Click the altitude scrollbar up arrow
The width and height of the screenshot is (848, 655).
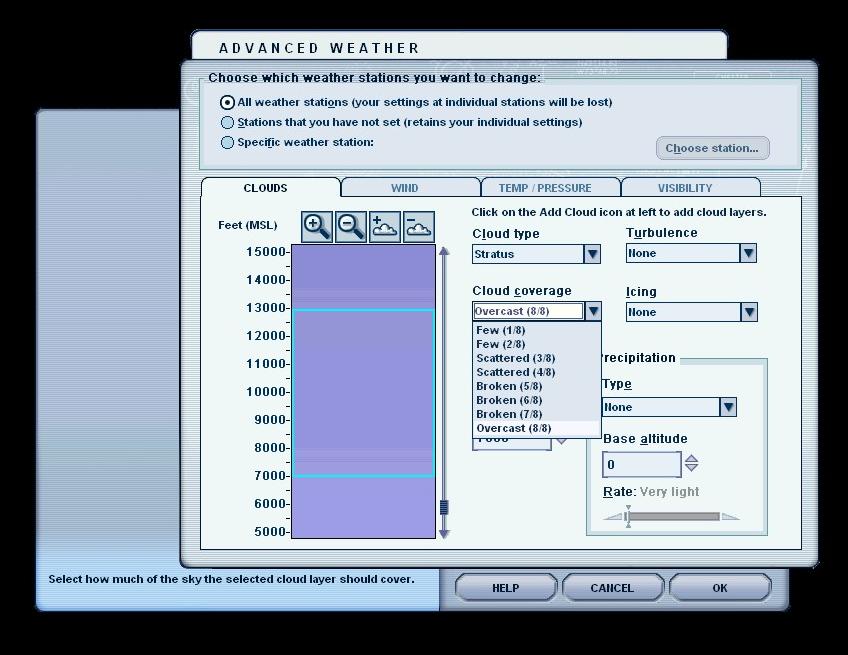tap(444, 251)
